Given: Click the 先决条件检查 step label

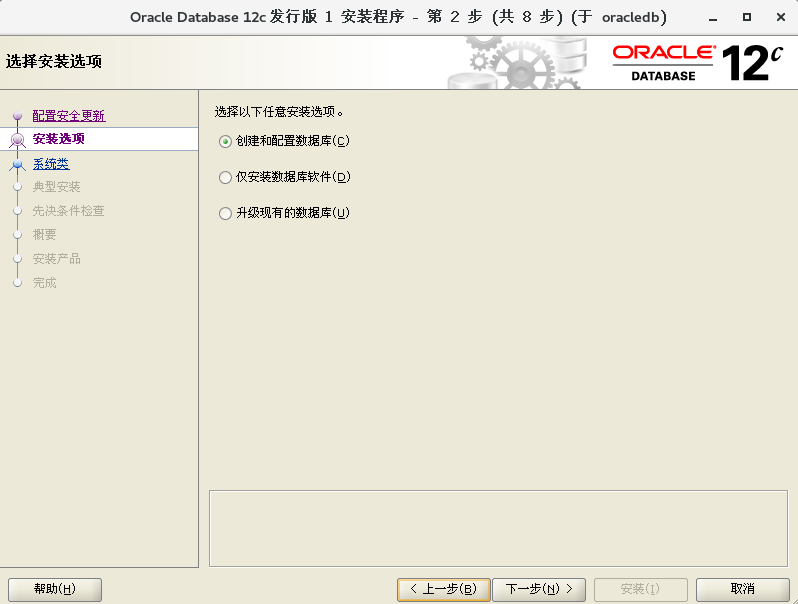Looking at the screenshot, I should (68, 211).
